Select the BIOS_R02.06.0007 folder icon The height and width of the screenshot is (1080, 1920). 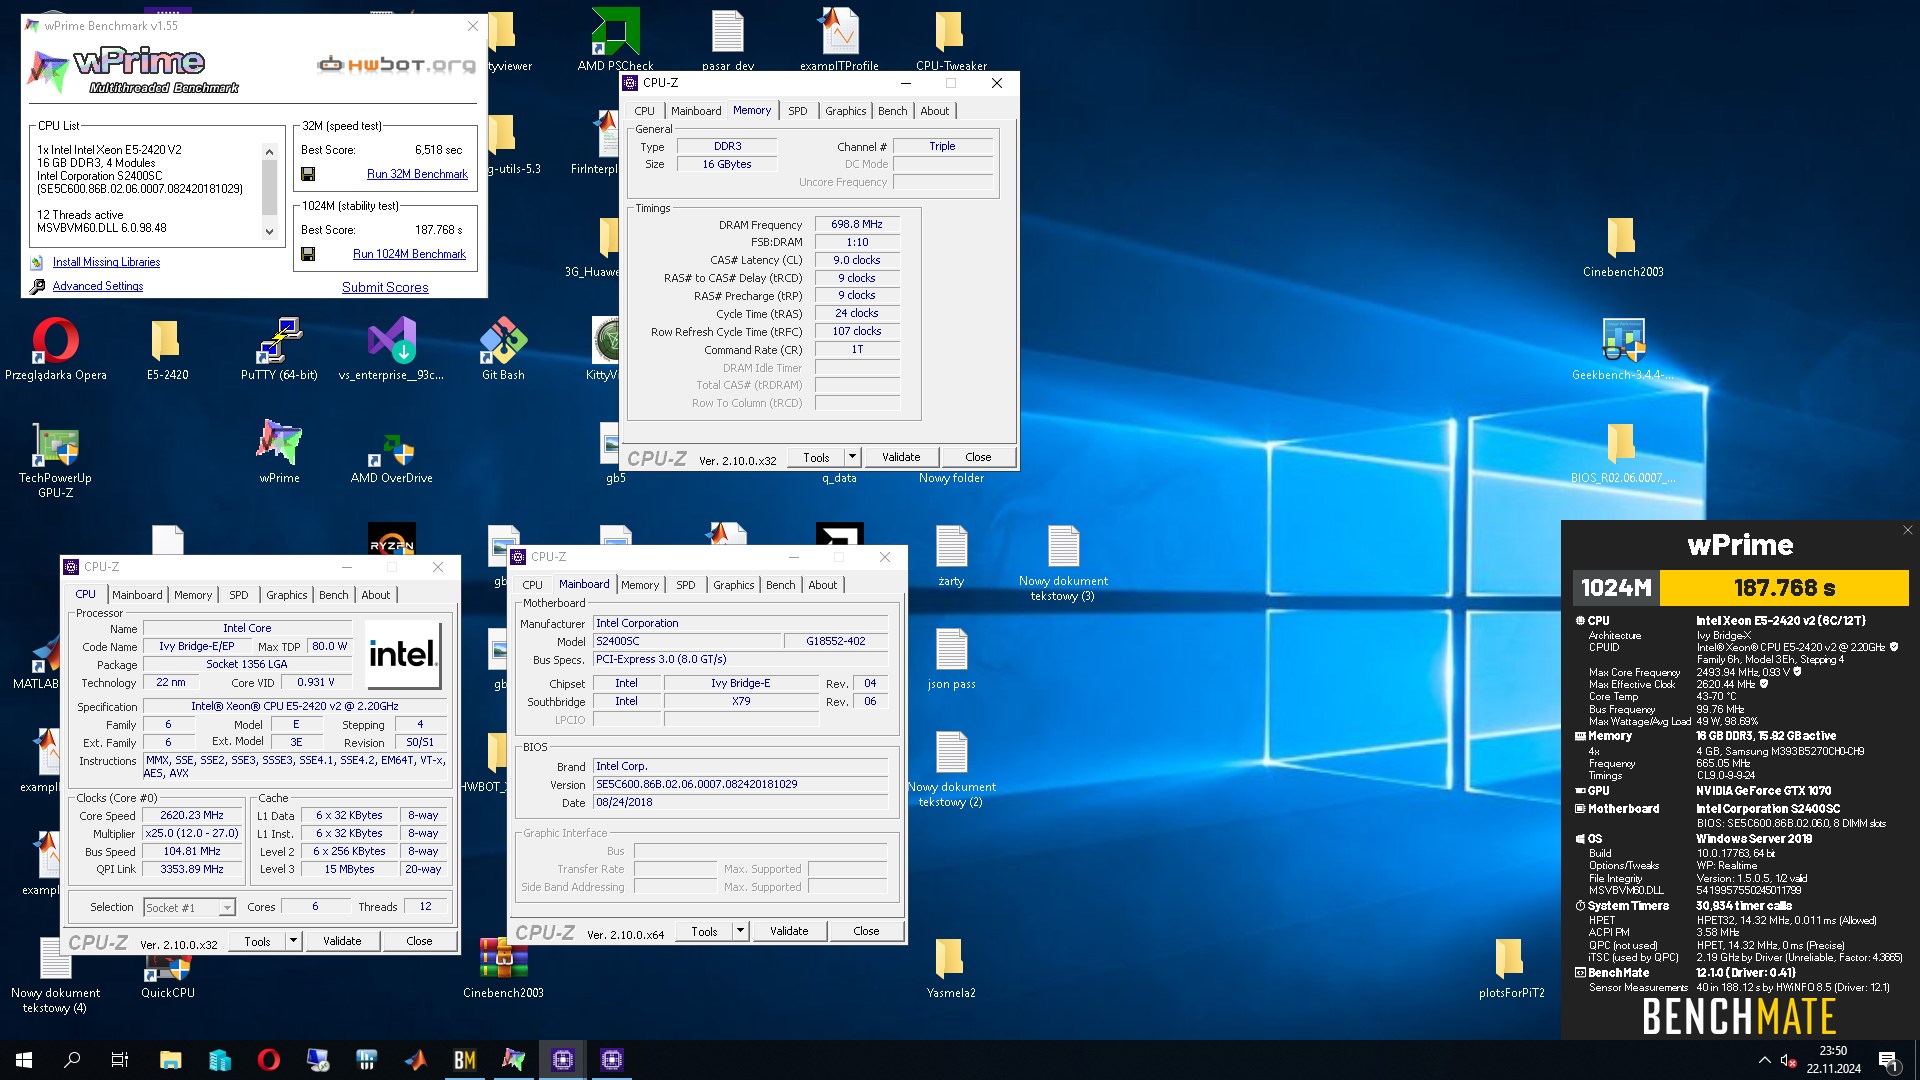pyautogui.click(x=1623, y=453)
